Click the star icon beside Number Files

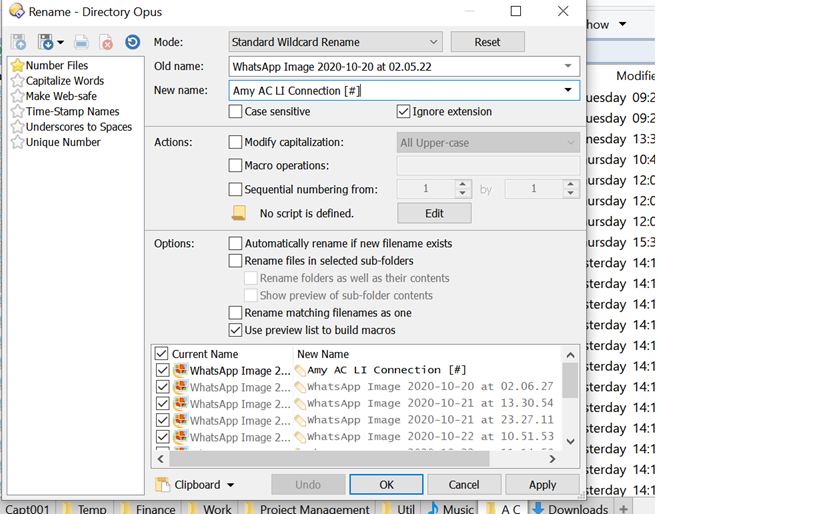[17, 65]
